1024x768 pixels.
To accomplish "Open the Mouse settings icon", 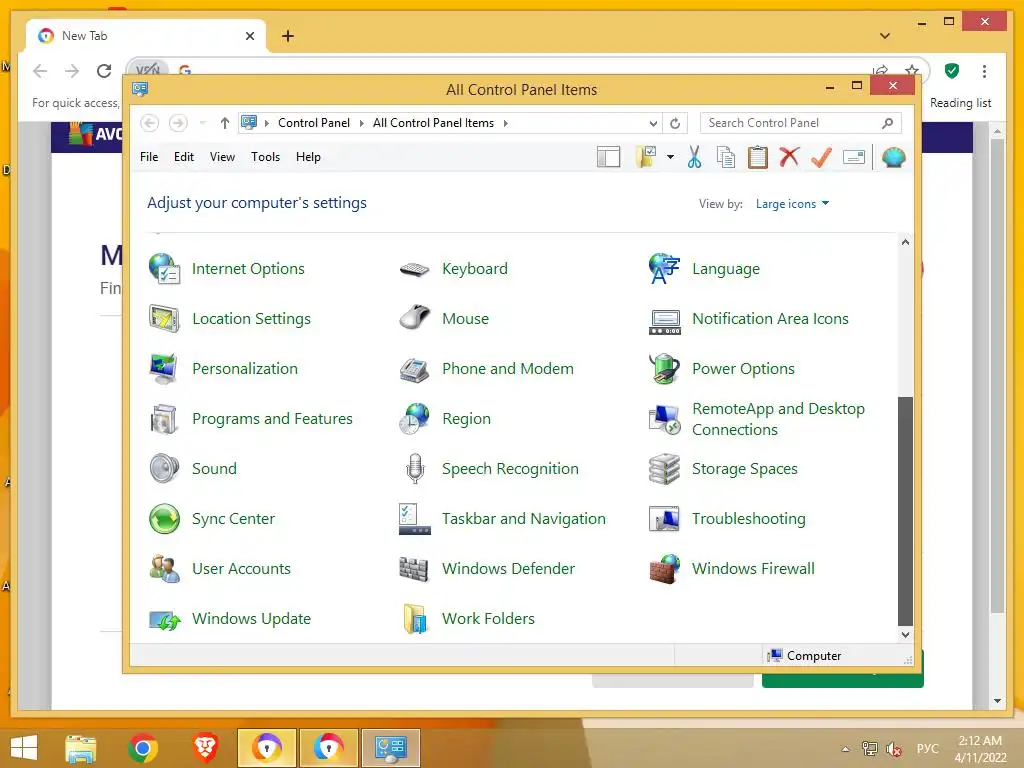I will [x=414, y=319].
